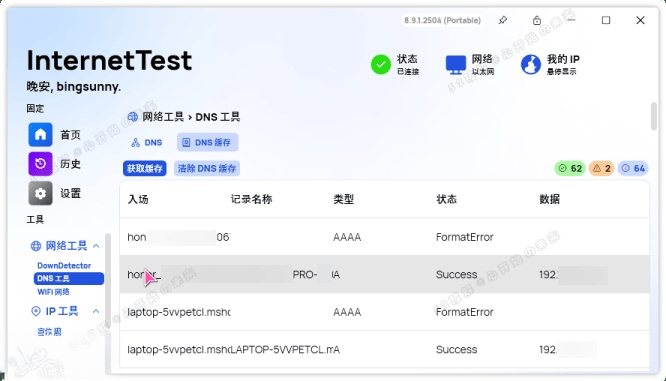Open the Settings gear icon

point(40,193)
